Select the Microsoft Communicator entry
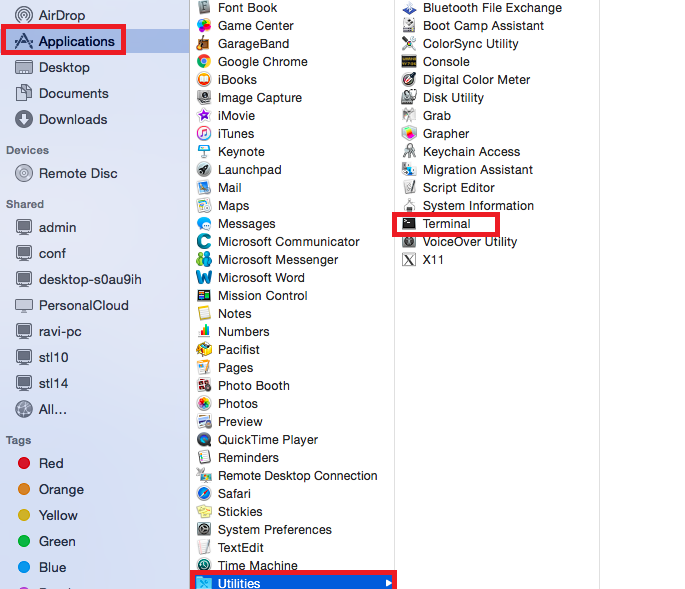685x589 pixels. (x=288, y=242)
